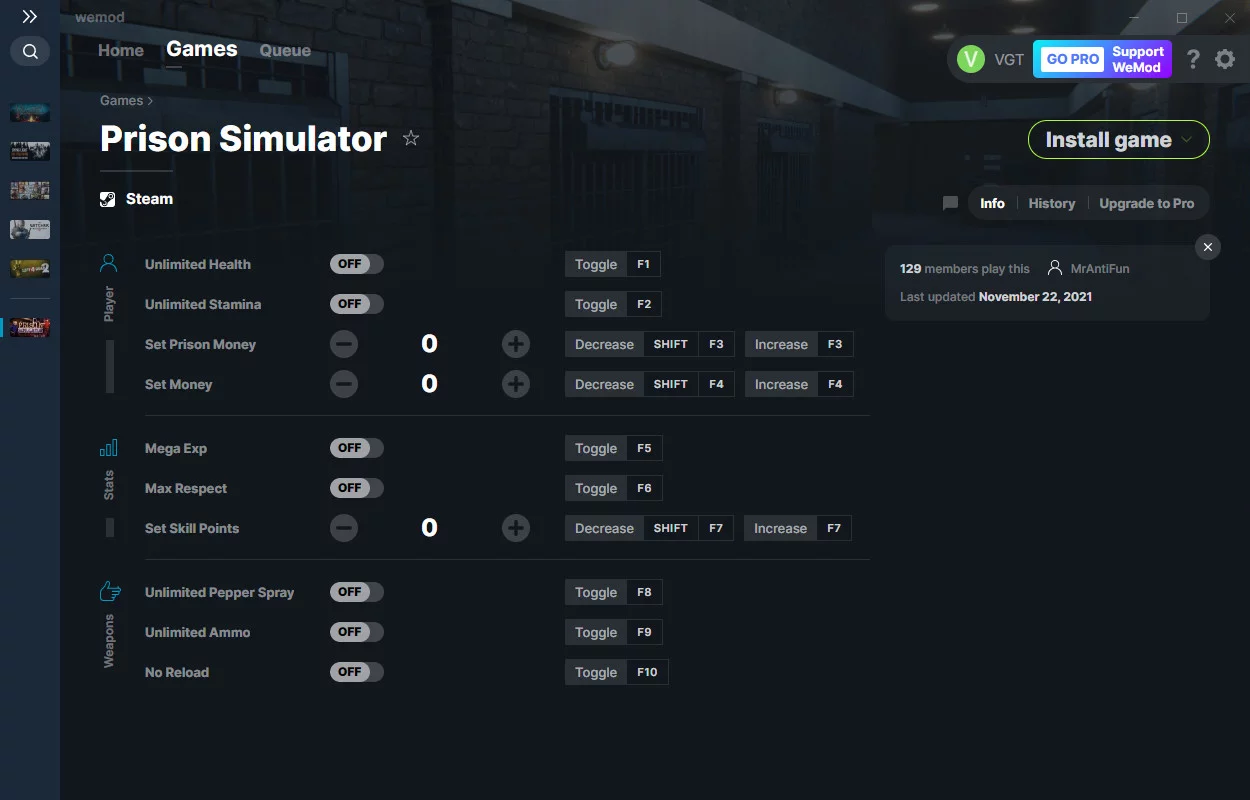
Task: Click the F9 Toggle hotkey for Unlimited Ammo
Action: pos(613,632)
